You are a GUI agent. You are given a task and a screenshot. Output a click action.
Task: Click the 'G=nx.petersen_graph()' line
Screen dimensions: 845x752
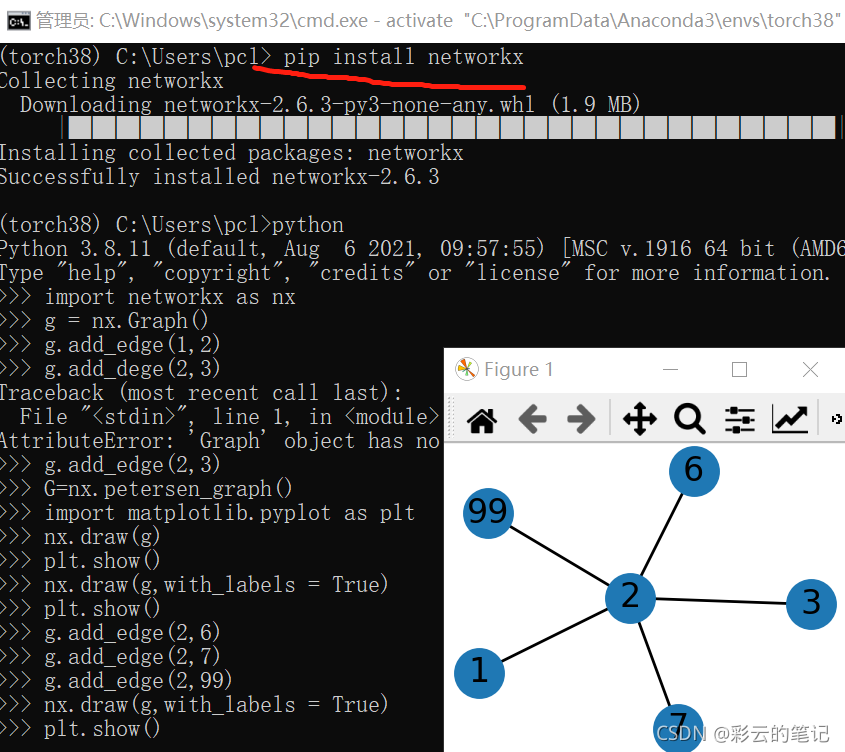pyautogui.click(x=168, y=489)
